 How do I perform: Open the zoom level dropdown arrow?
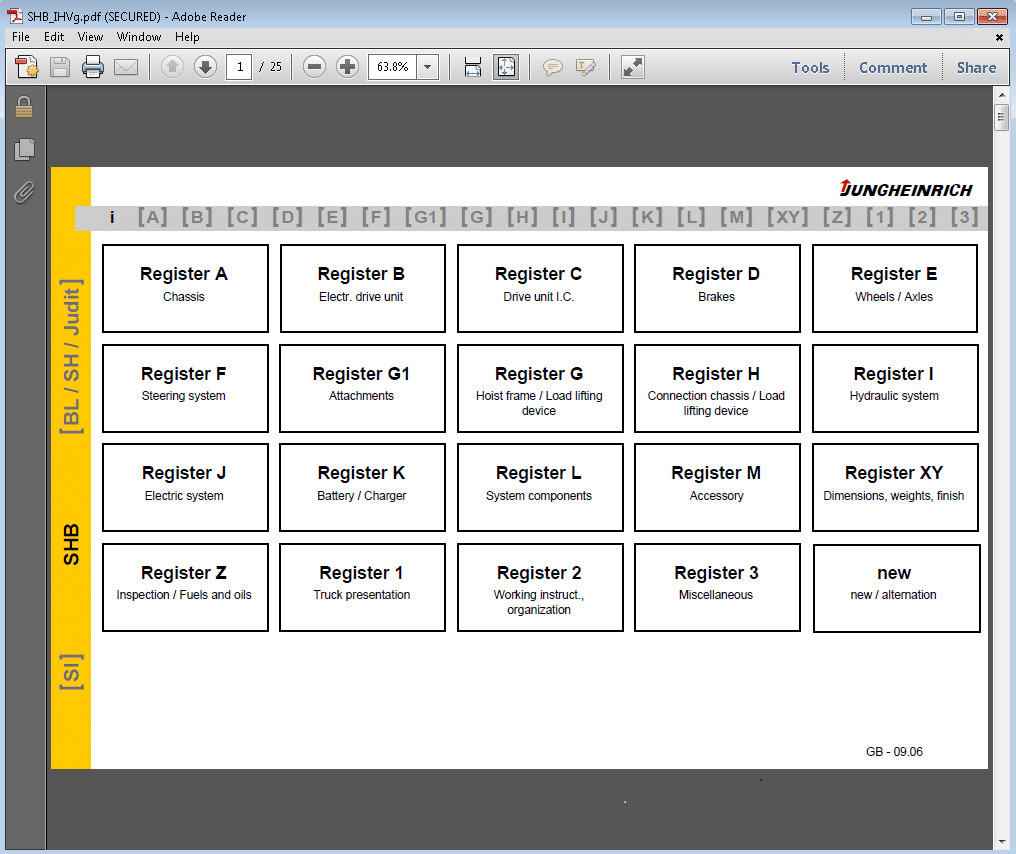[428, 67]
